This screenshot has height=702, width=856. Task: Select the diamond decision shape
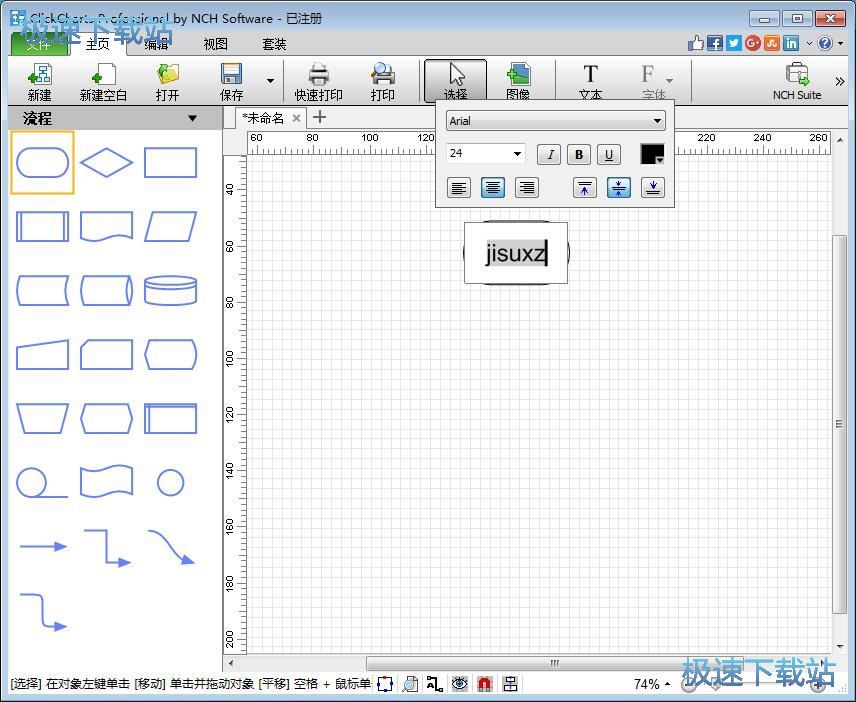[x=106, y=163]
